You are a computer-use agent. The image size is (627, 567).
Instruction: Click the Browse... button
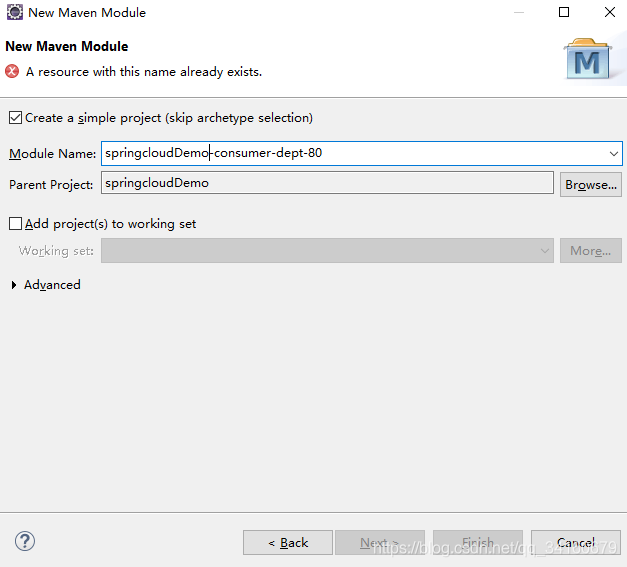pyautogui.click(x=591, y=185)
